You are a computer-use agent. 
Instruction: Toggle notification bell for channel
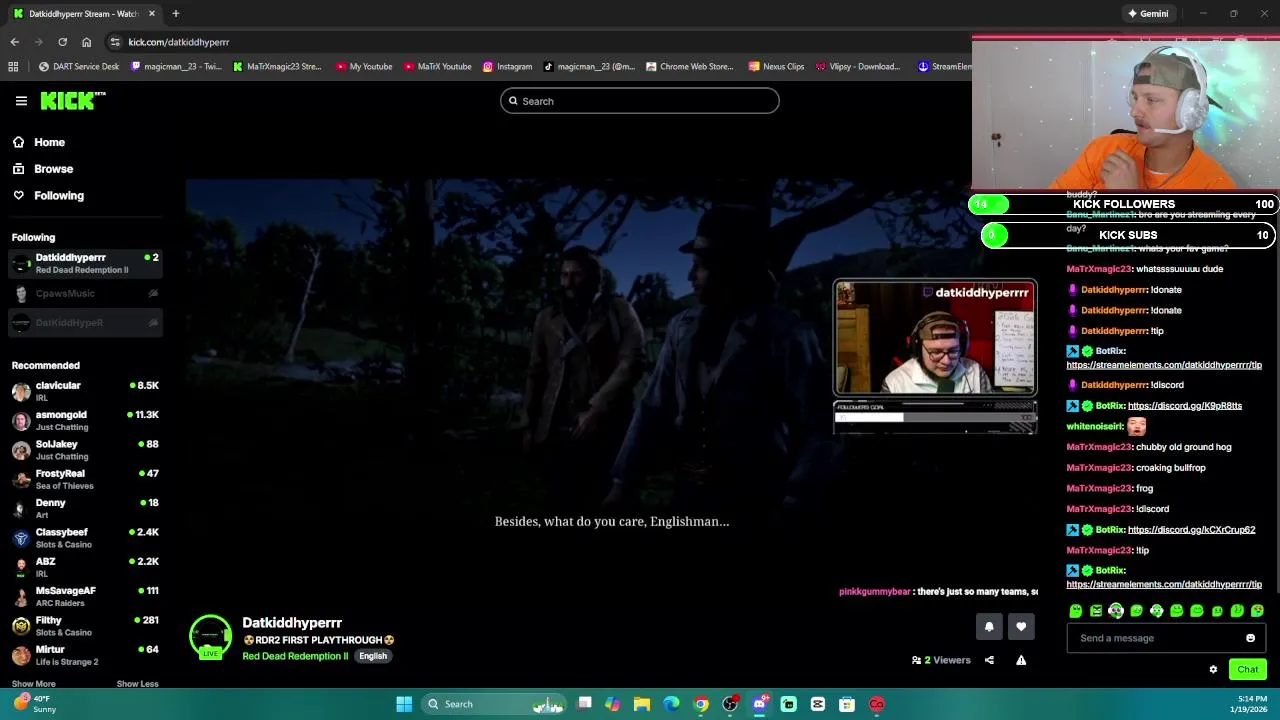[989, 627]
